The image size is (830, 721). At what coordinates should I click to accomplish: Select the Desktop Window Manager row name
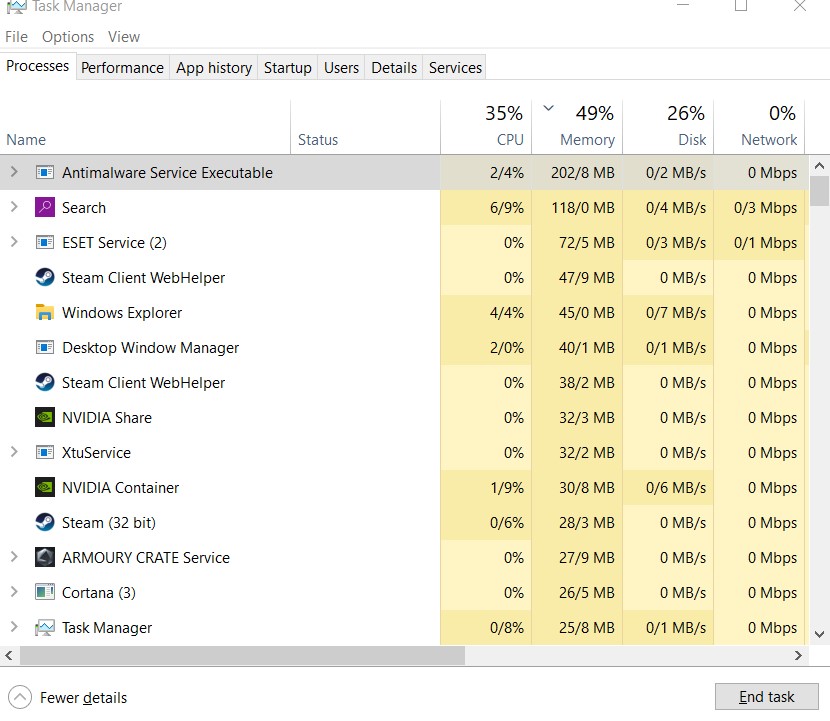[x=150, y=348]
